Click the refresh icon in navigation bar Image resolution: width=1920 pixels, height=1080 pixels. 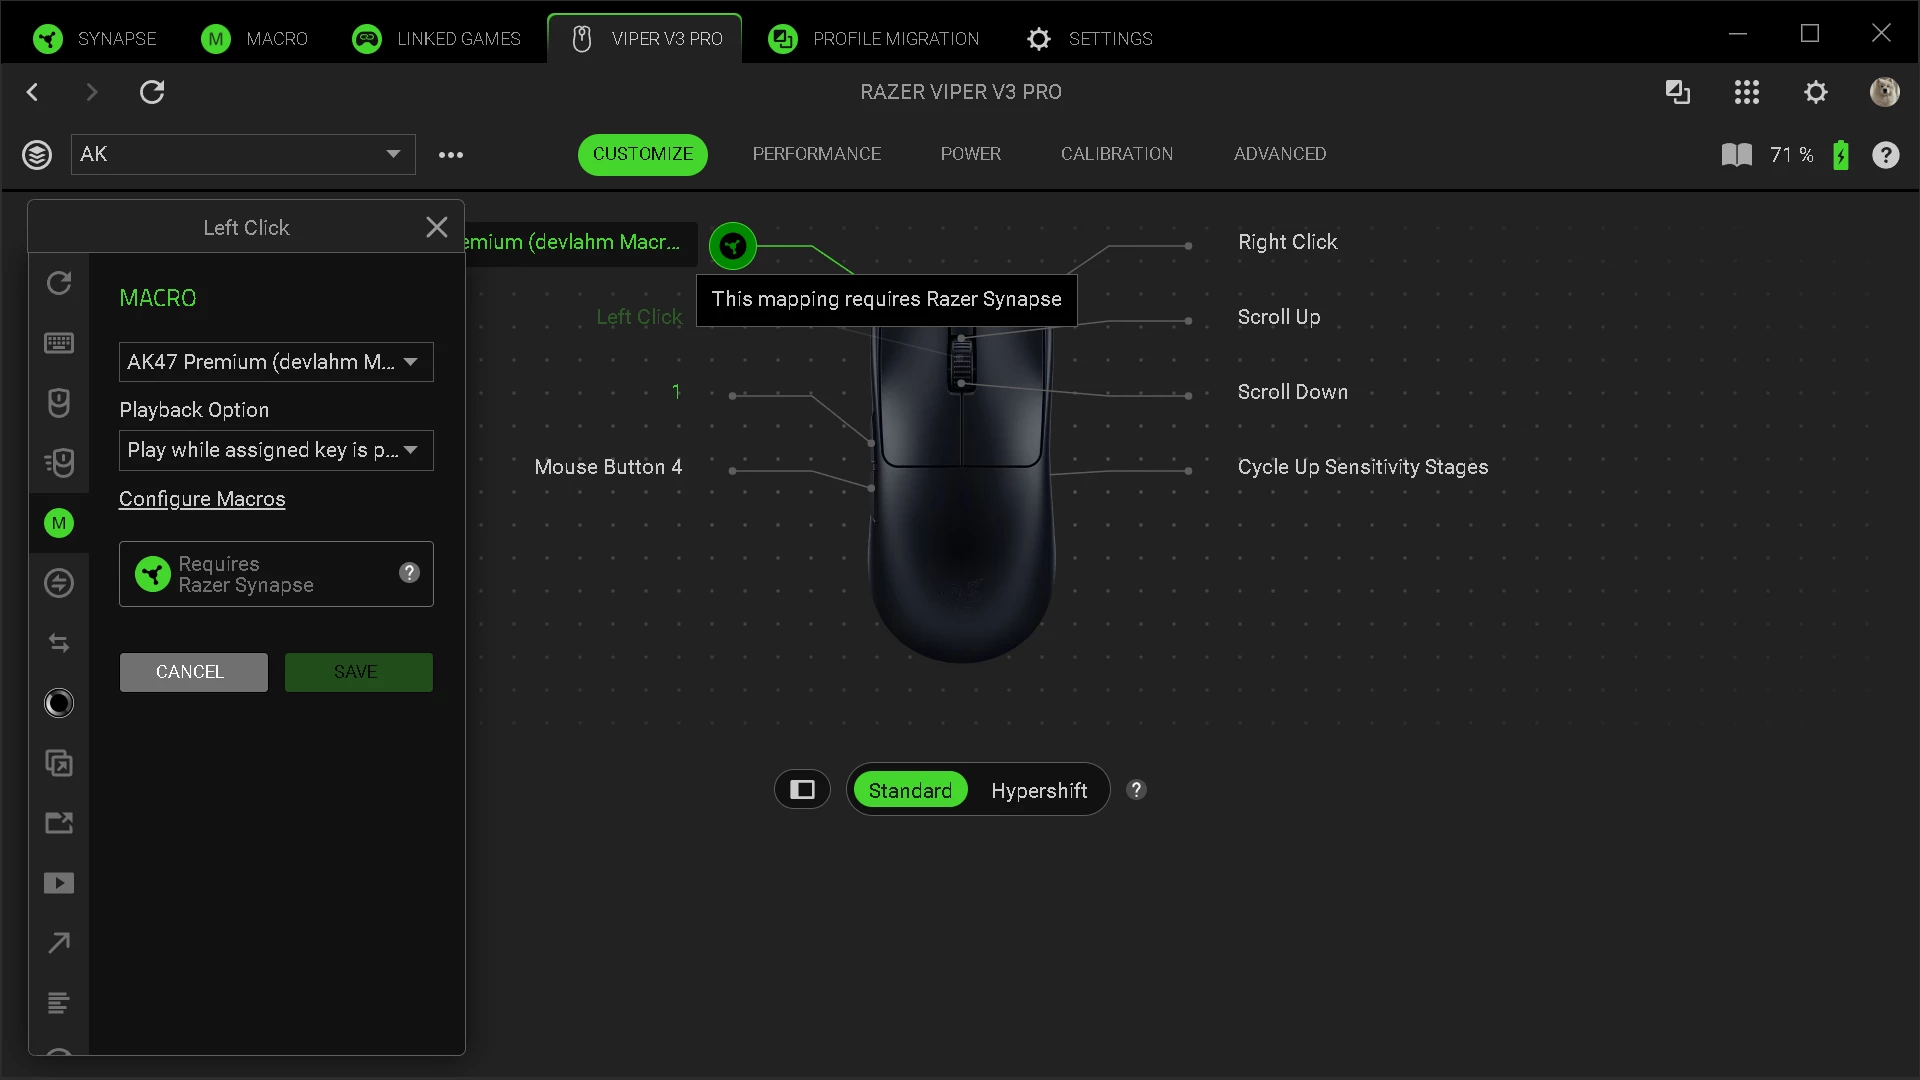click(x=152, y=92)
